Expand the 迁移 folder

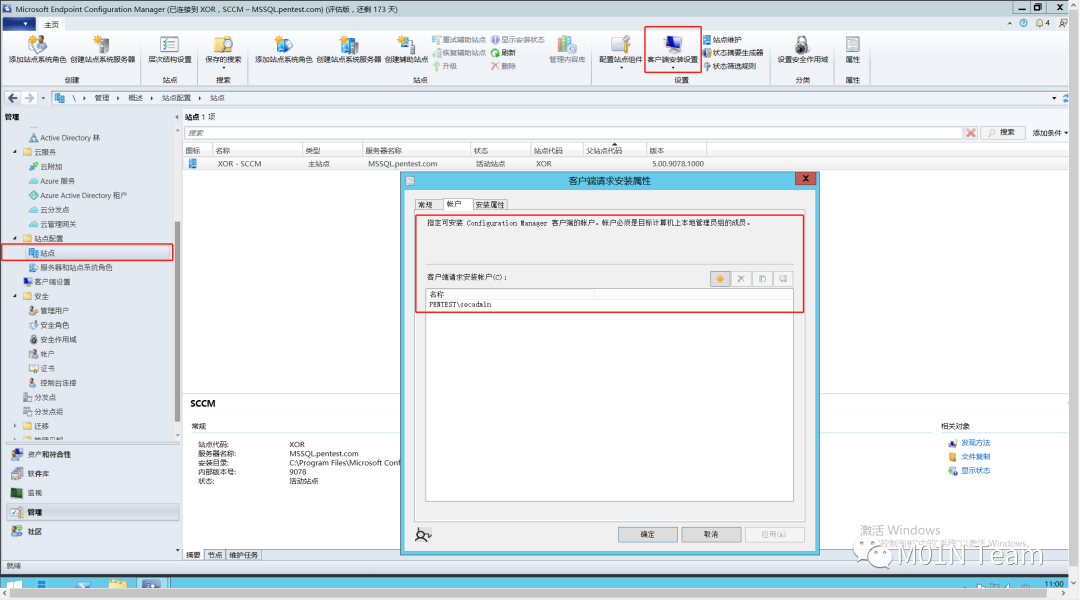pos(15,426)
